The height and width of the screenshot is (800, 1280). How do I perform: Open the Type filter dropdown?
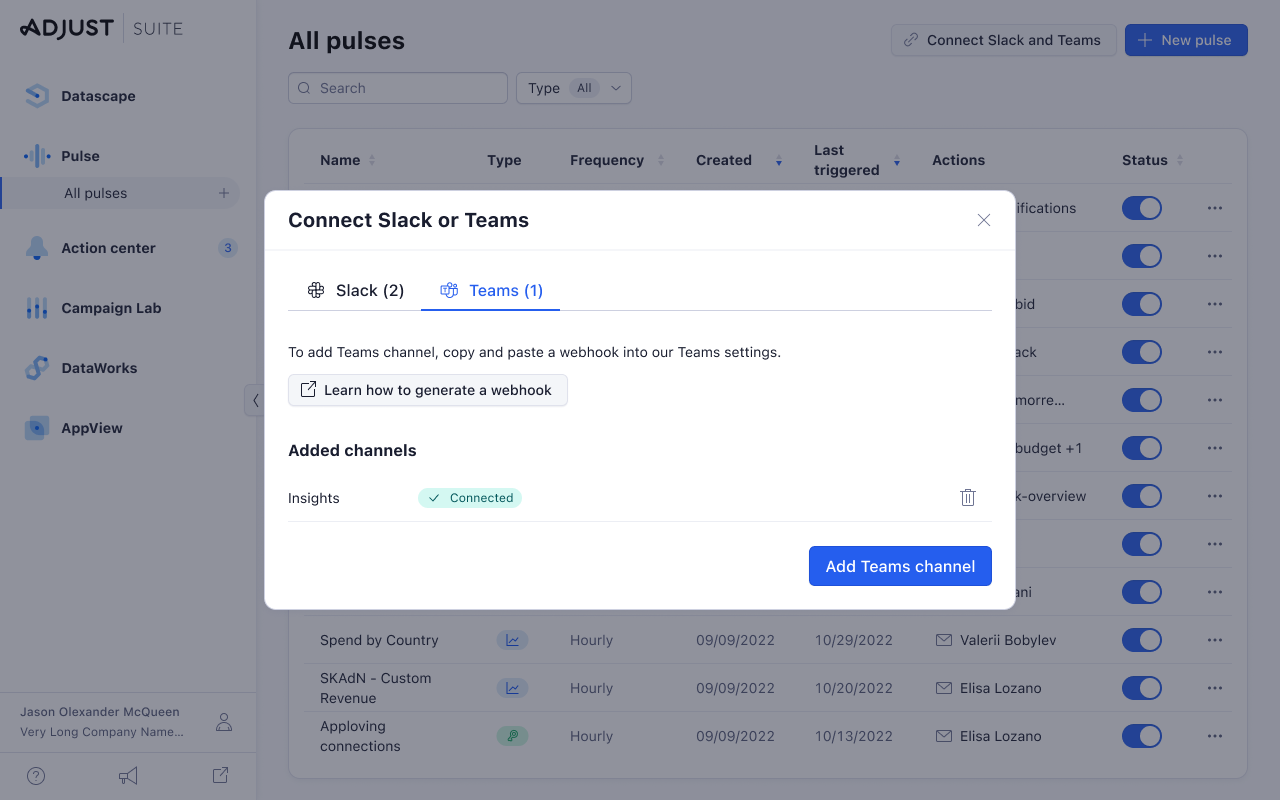[x=573, y=88]
